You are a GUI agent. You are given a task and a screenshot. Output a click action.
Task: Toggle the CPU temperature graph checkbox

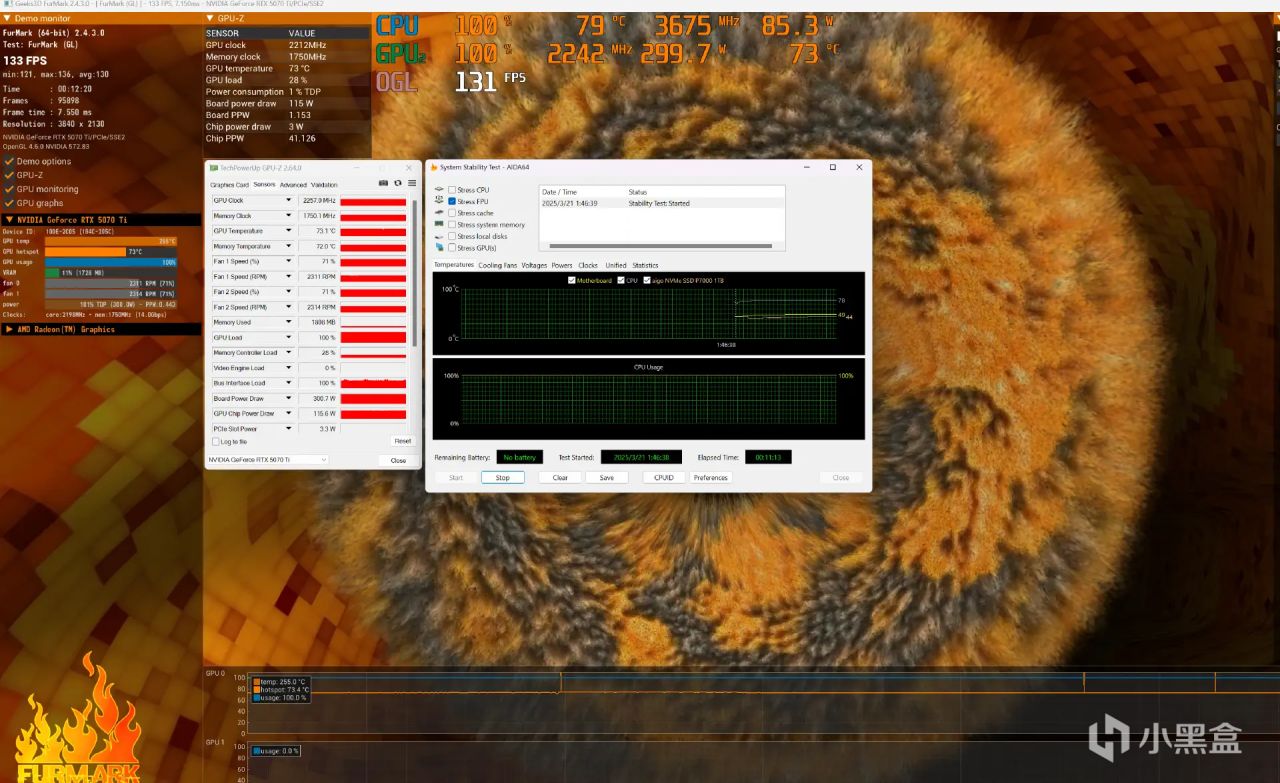[x=621, y=280]
